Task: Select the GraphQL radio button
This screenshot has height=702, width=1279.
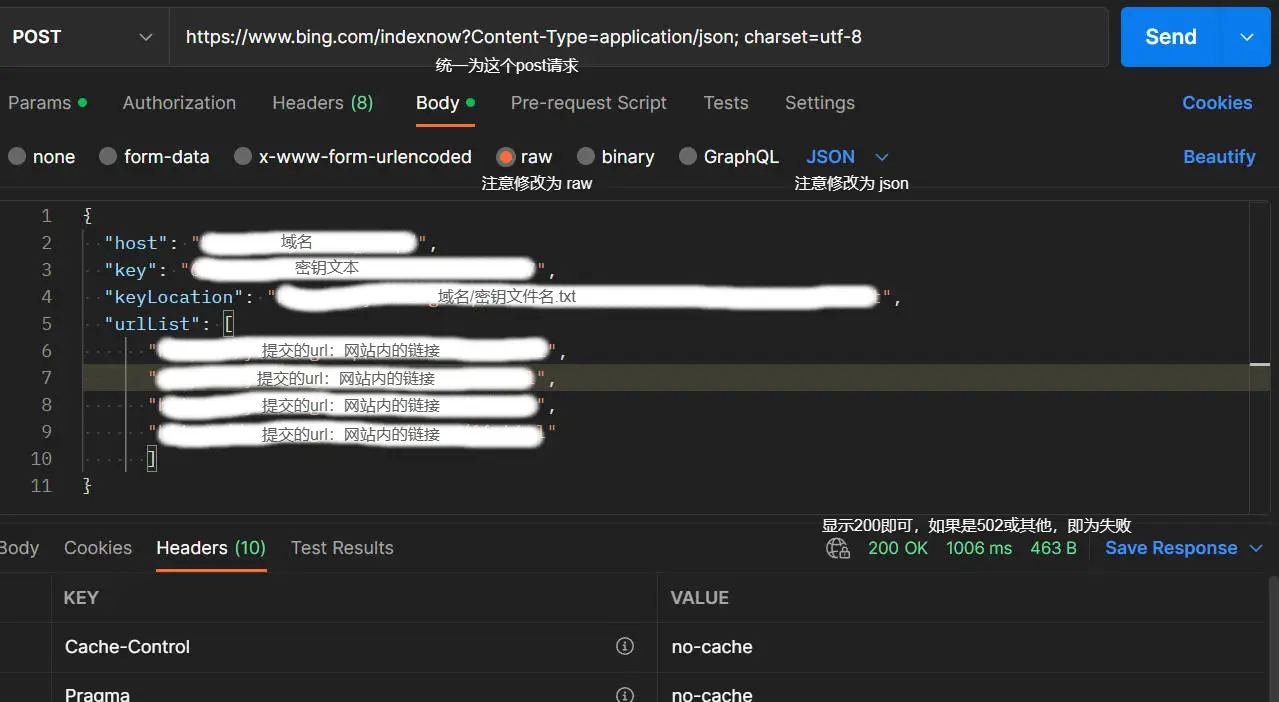Action: click(x=688, y=157)
